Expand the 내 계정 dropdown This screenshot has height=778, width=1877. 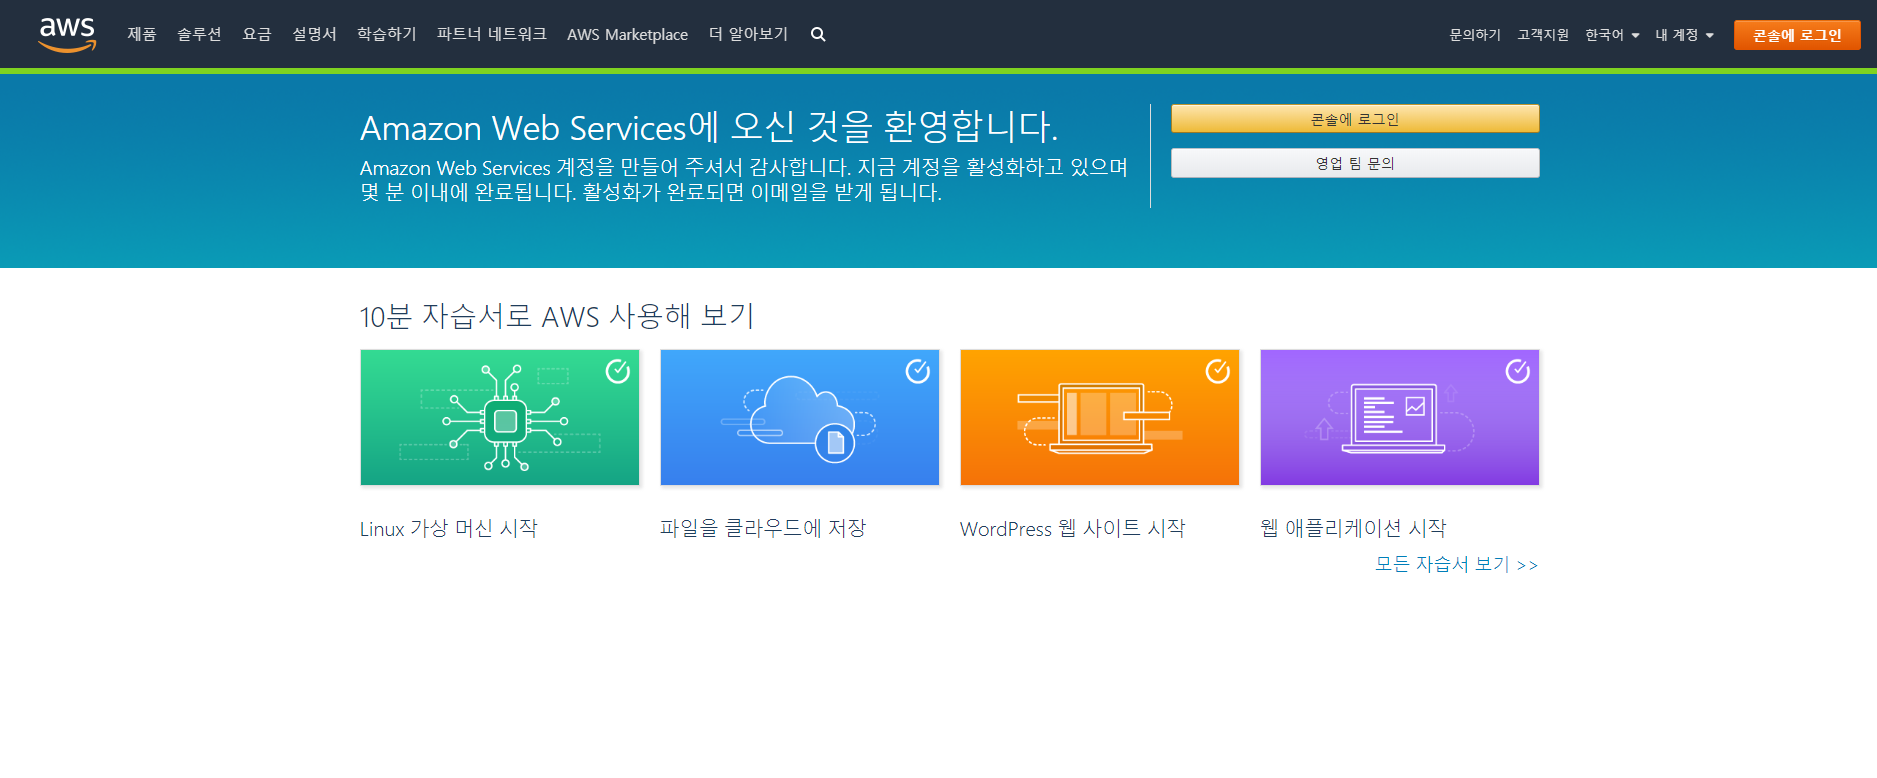pos(1684,35)
